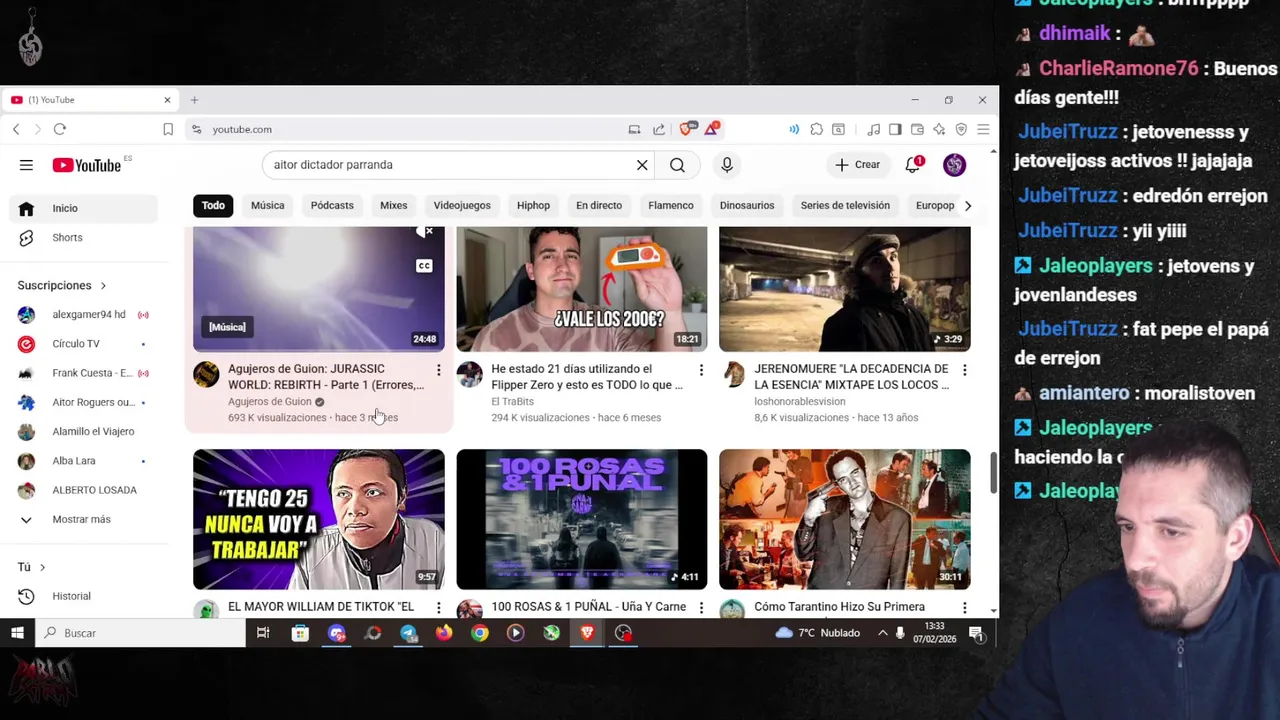Open options for Flipper Zero video

point(701,371)
